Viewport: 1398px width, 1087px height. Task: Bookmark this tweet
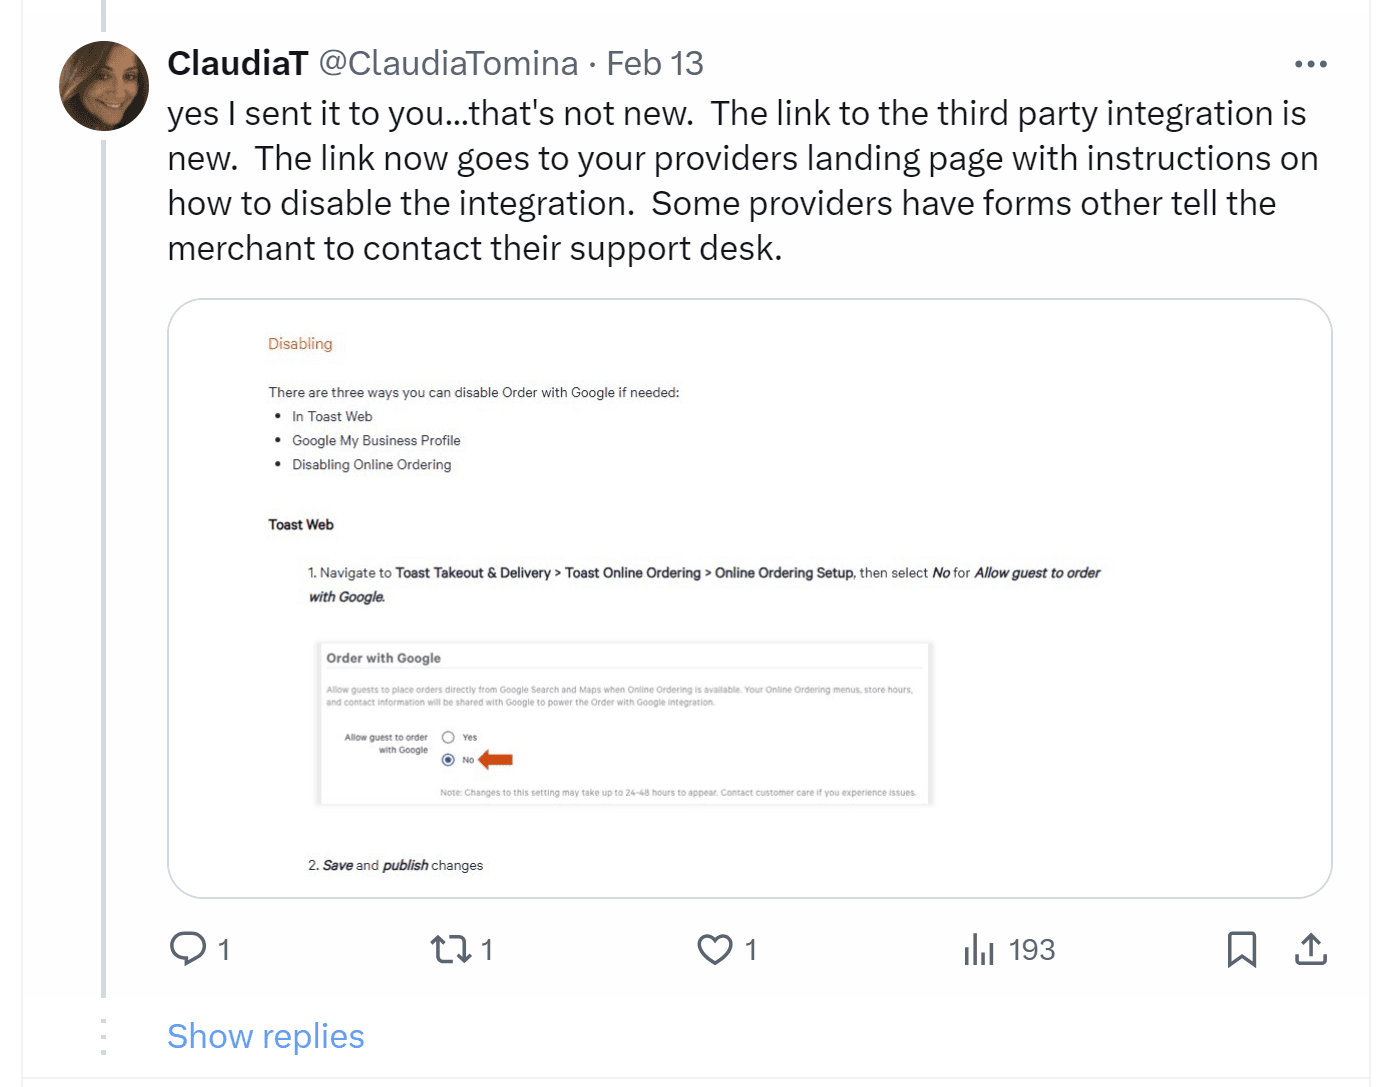(x=1241, y=948)
